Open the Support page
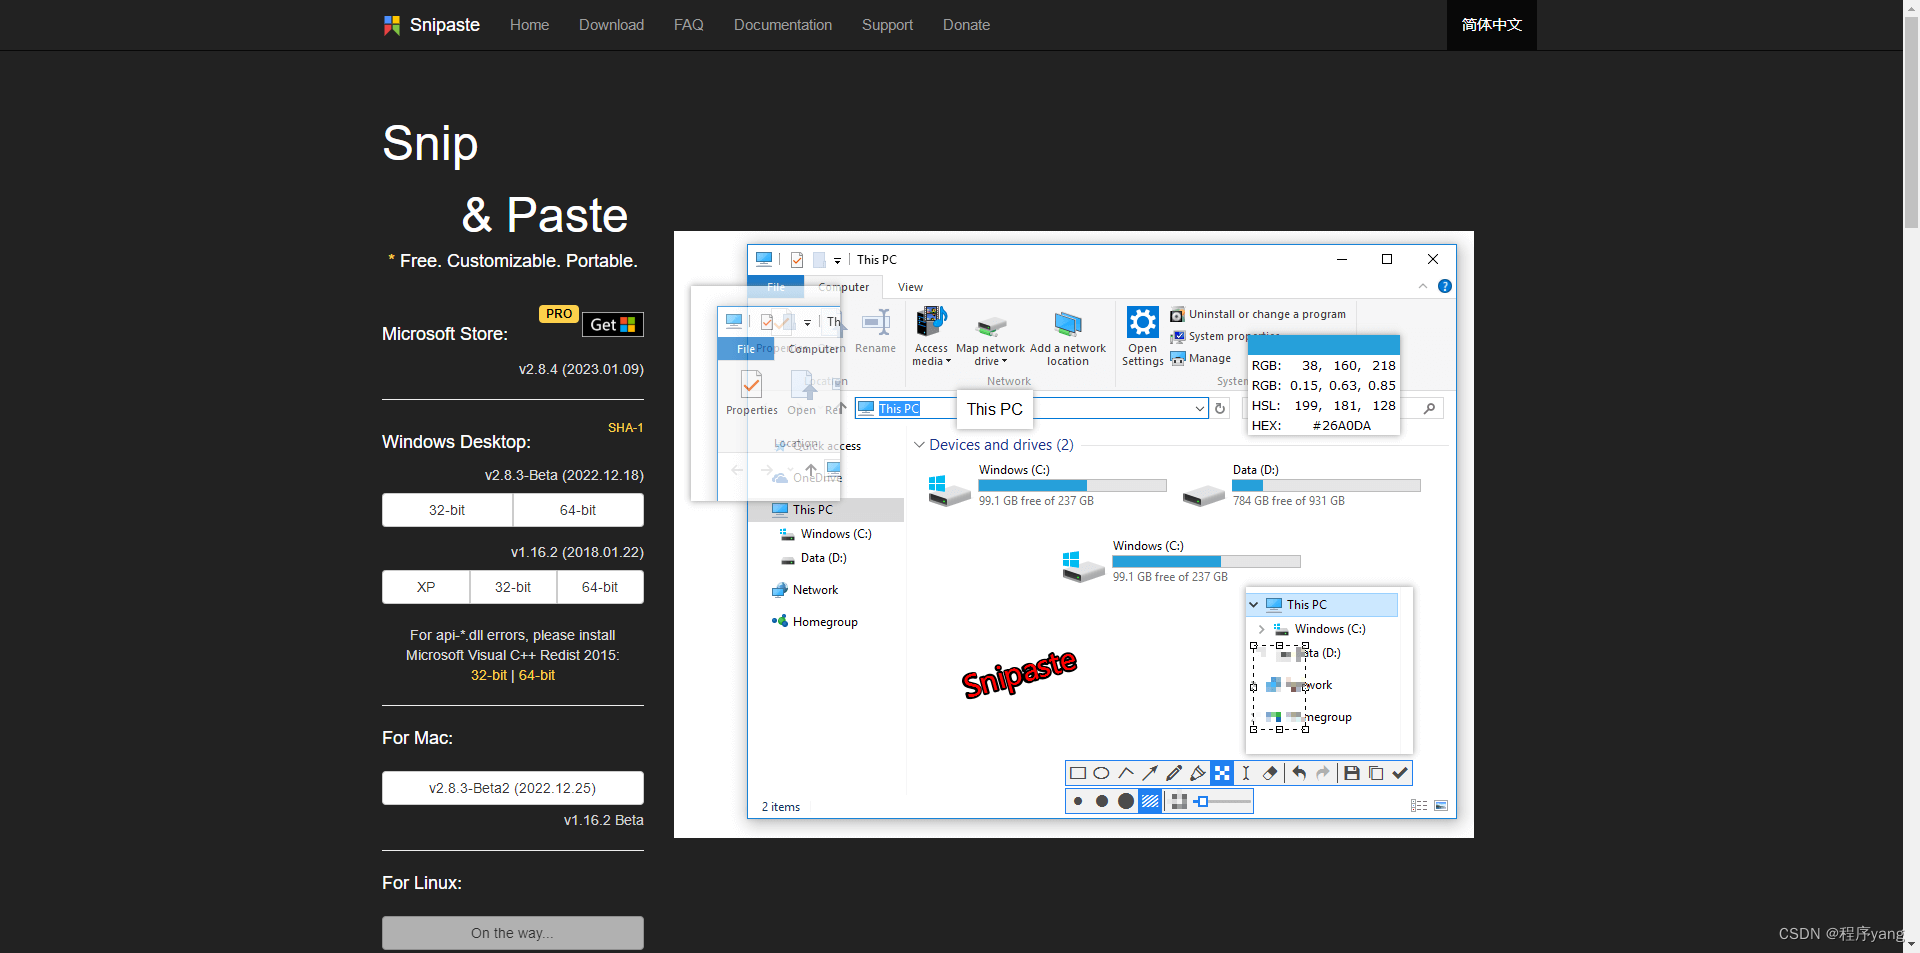This screenshot has height=953, width=1920. pos(887,25)
